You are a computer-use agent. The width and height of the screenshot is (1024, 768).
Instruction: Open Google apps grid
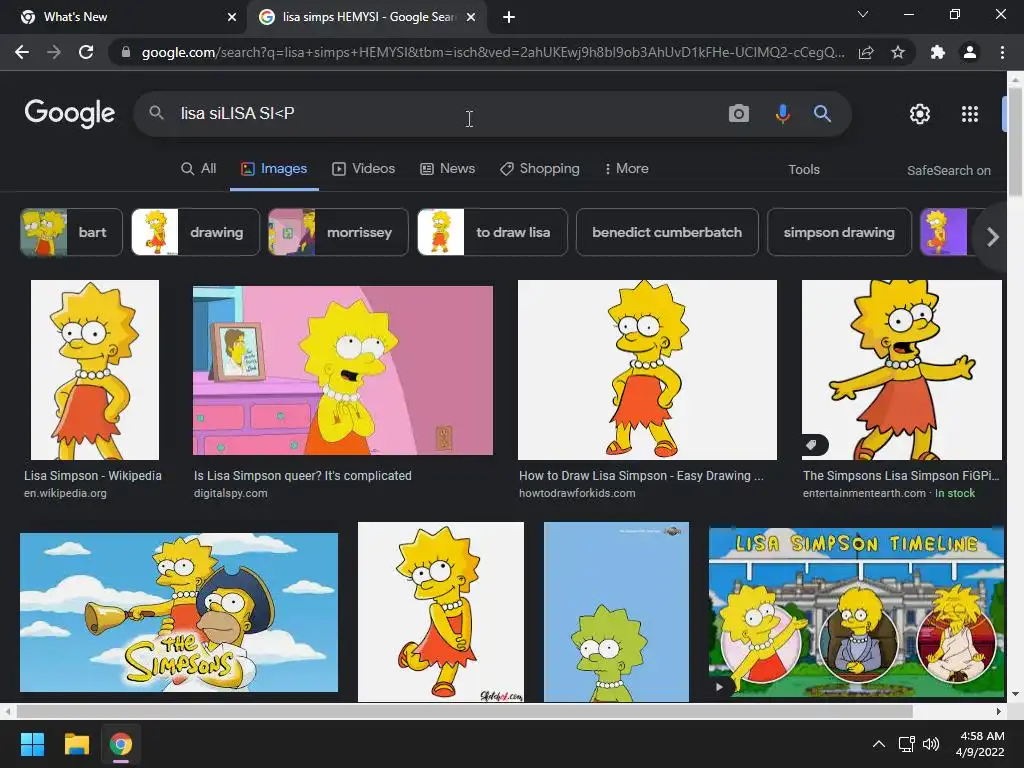pos(970,114)
